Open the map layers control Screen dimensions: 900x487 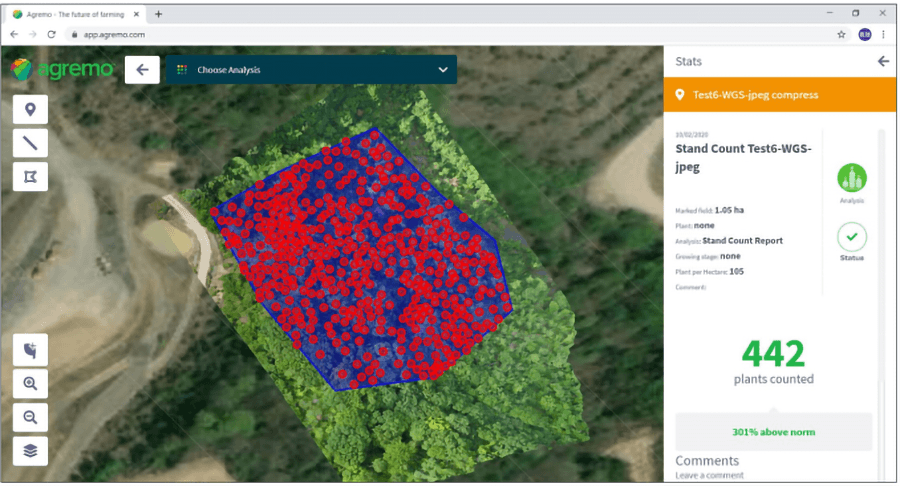click(x=30, y=450)
